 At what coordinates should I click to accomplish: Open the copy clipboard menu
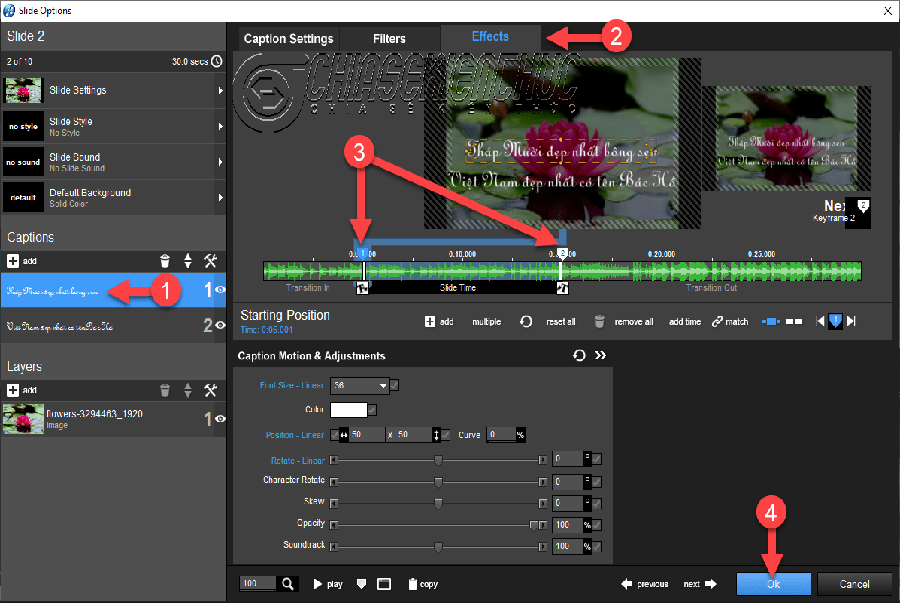[x=423, y=584]
